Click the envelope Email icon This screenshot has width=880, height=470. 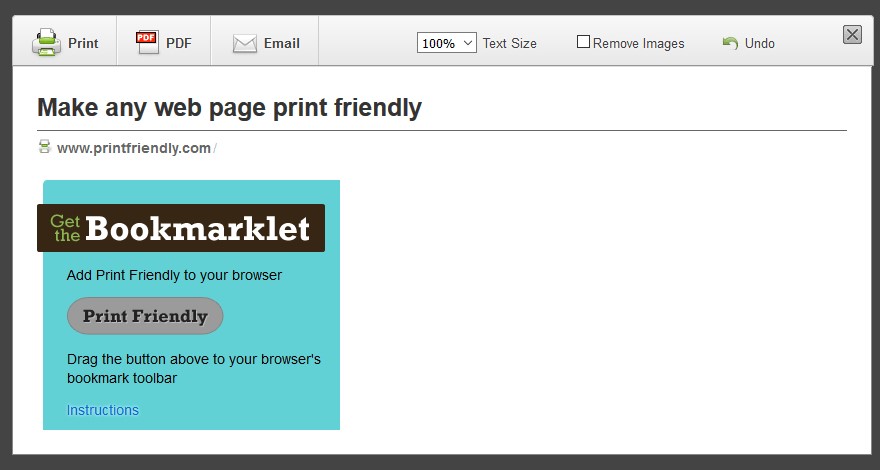coord(245,43)
